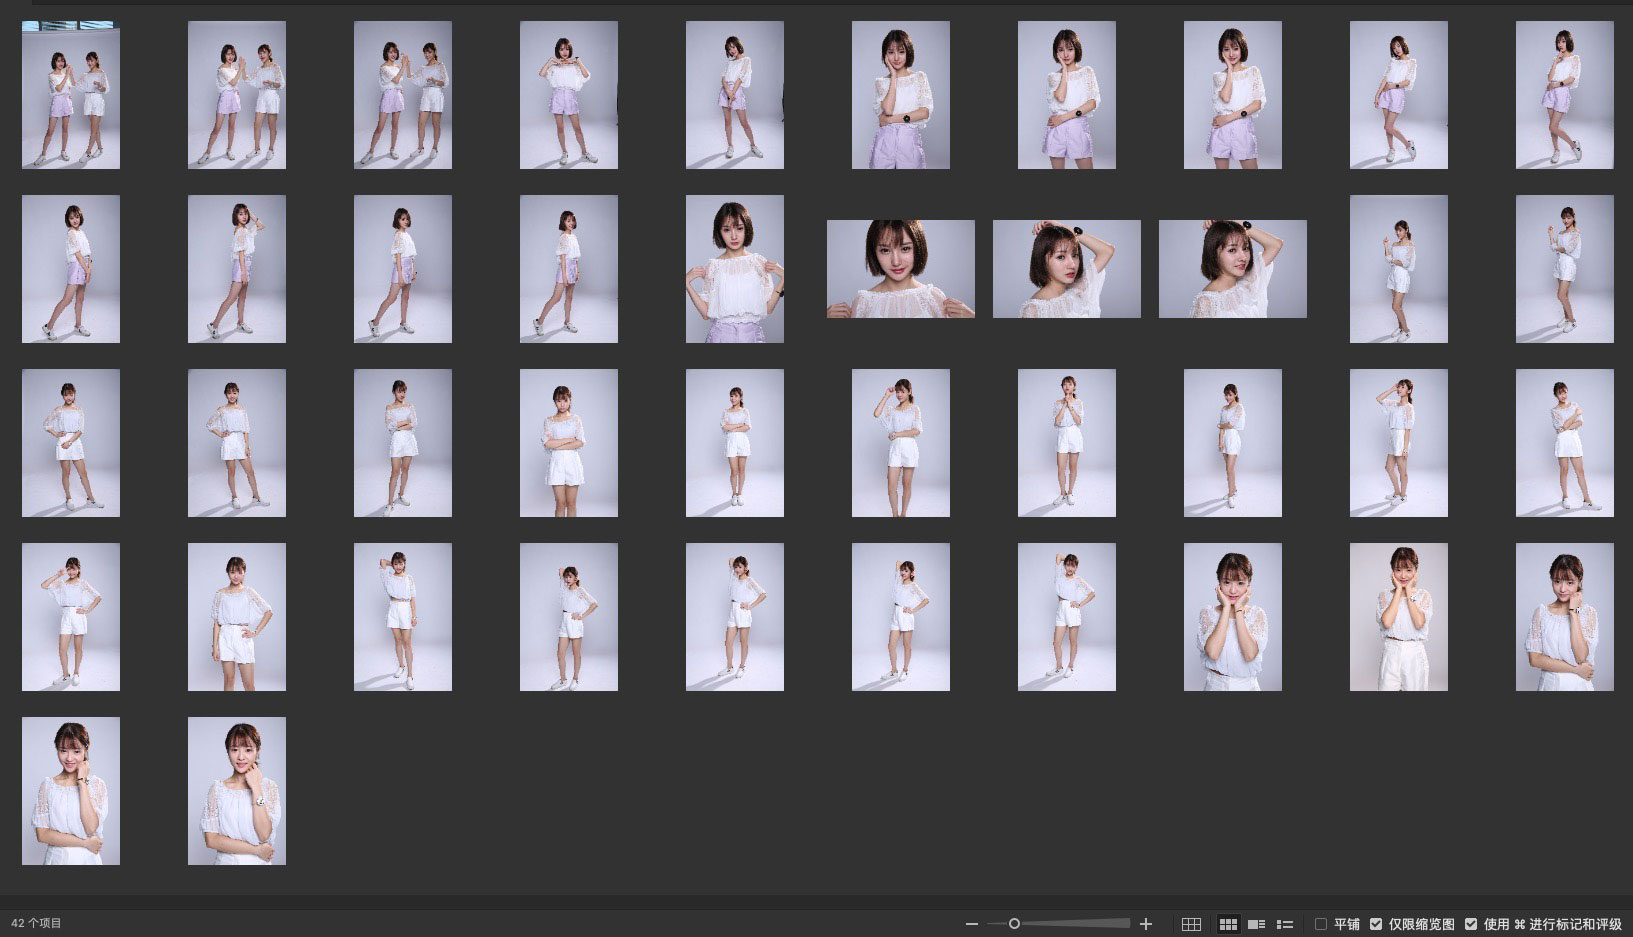1633x937 pixels.
Task: Toggle the grid lock icon
Action: (1191, 924)
